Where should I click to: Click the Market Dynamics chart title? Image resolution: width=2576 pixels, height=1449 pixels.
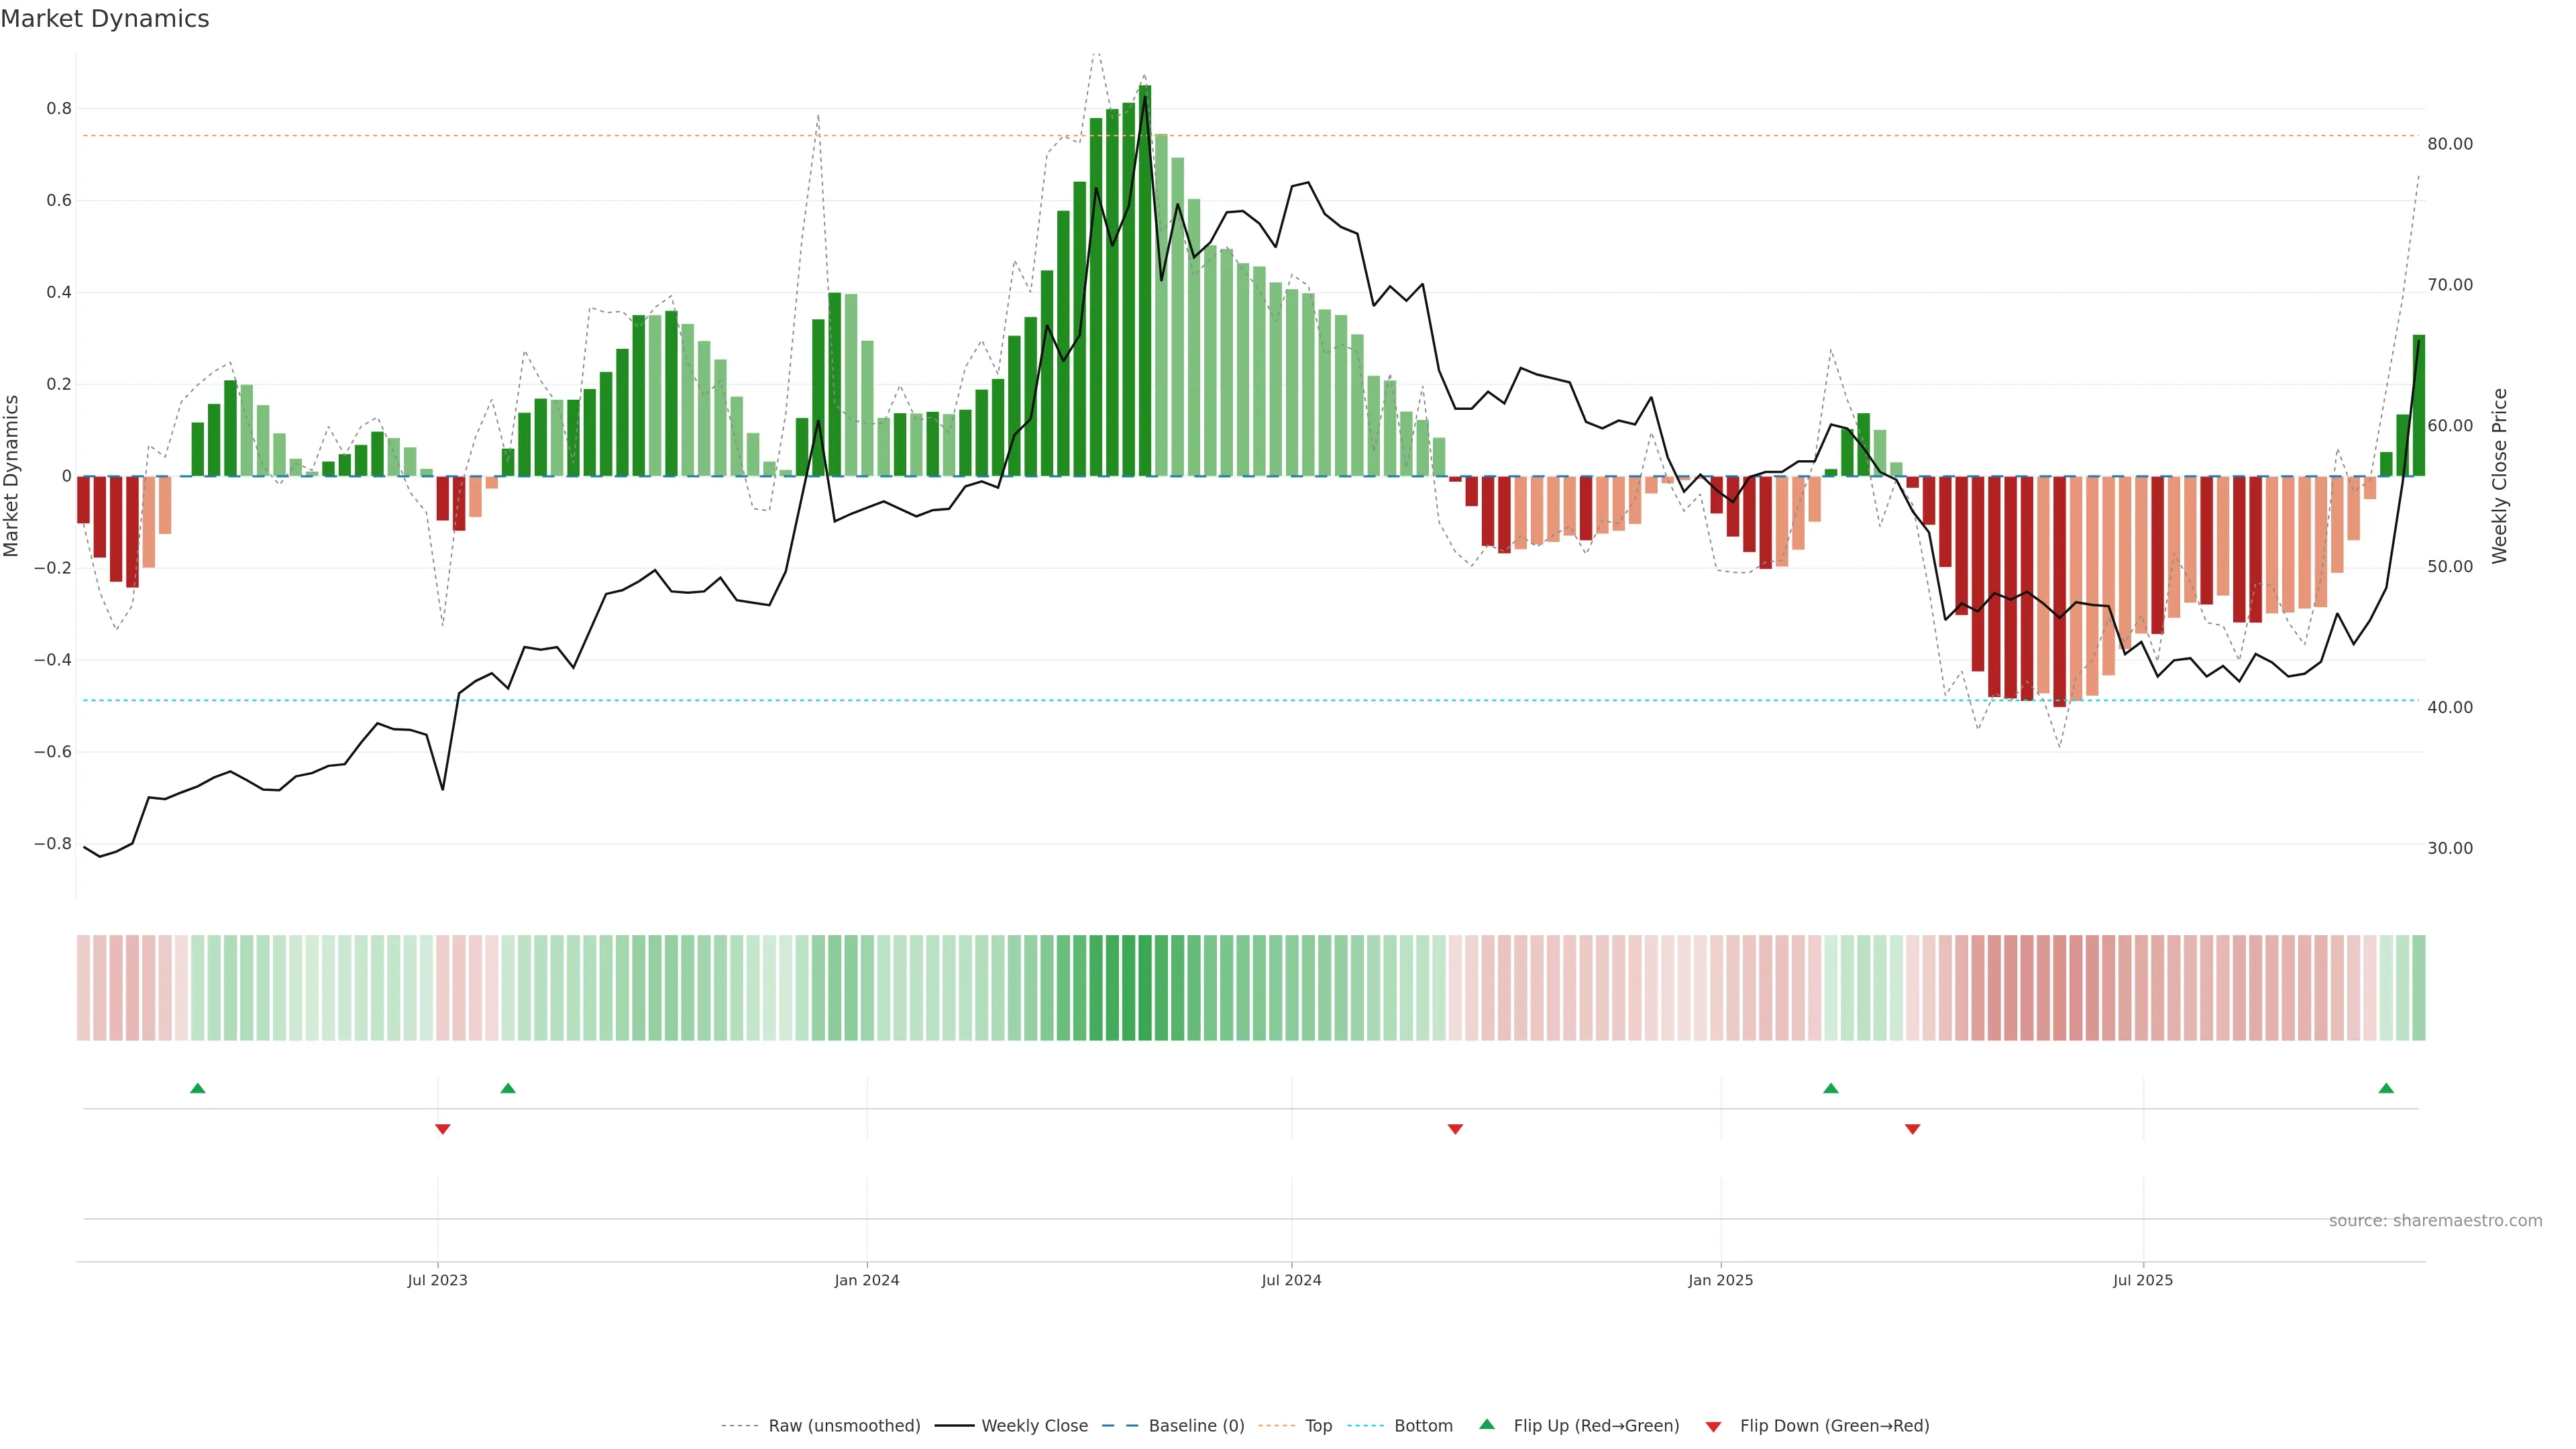click(105, 19)
